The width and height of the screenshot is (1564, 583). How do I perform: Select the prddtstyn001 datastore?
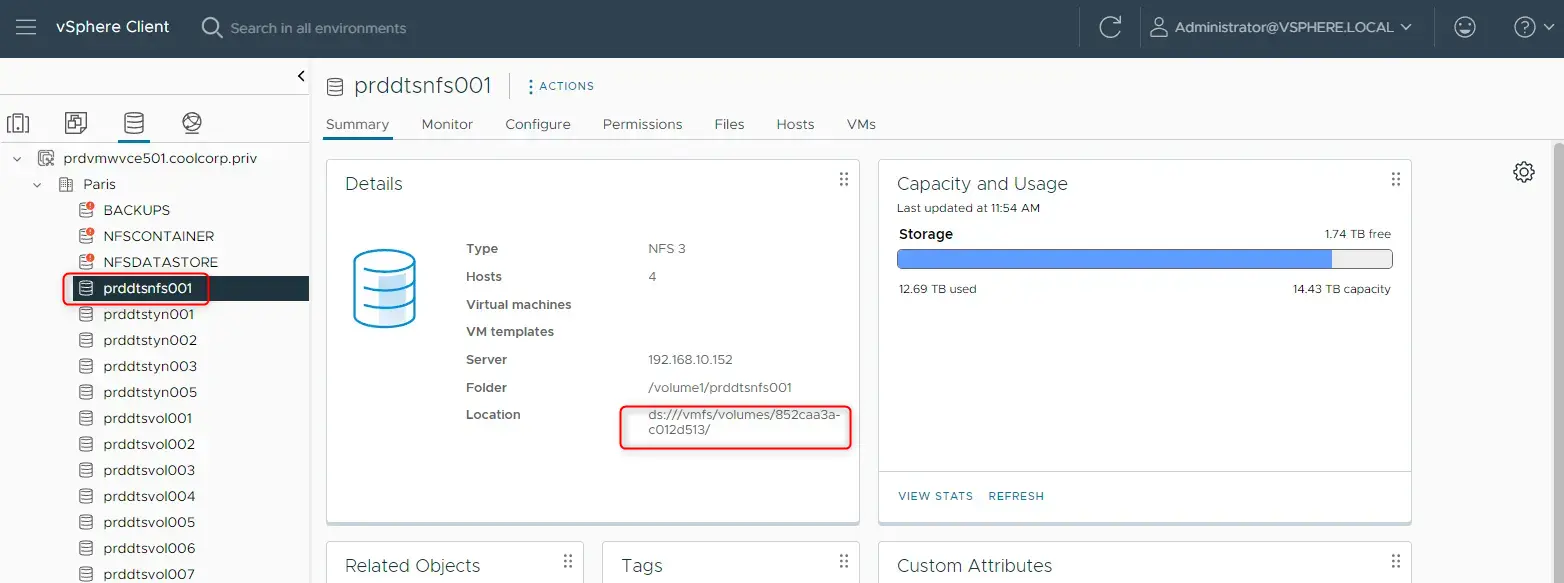tap(148, 314)
